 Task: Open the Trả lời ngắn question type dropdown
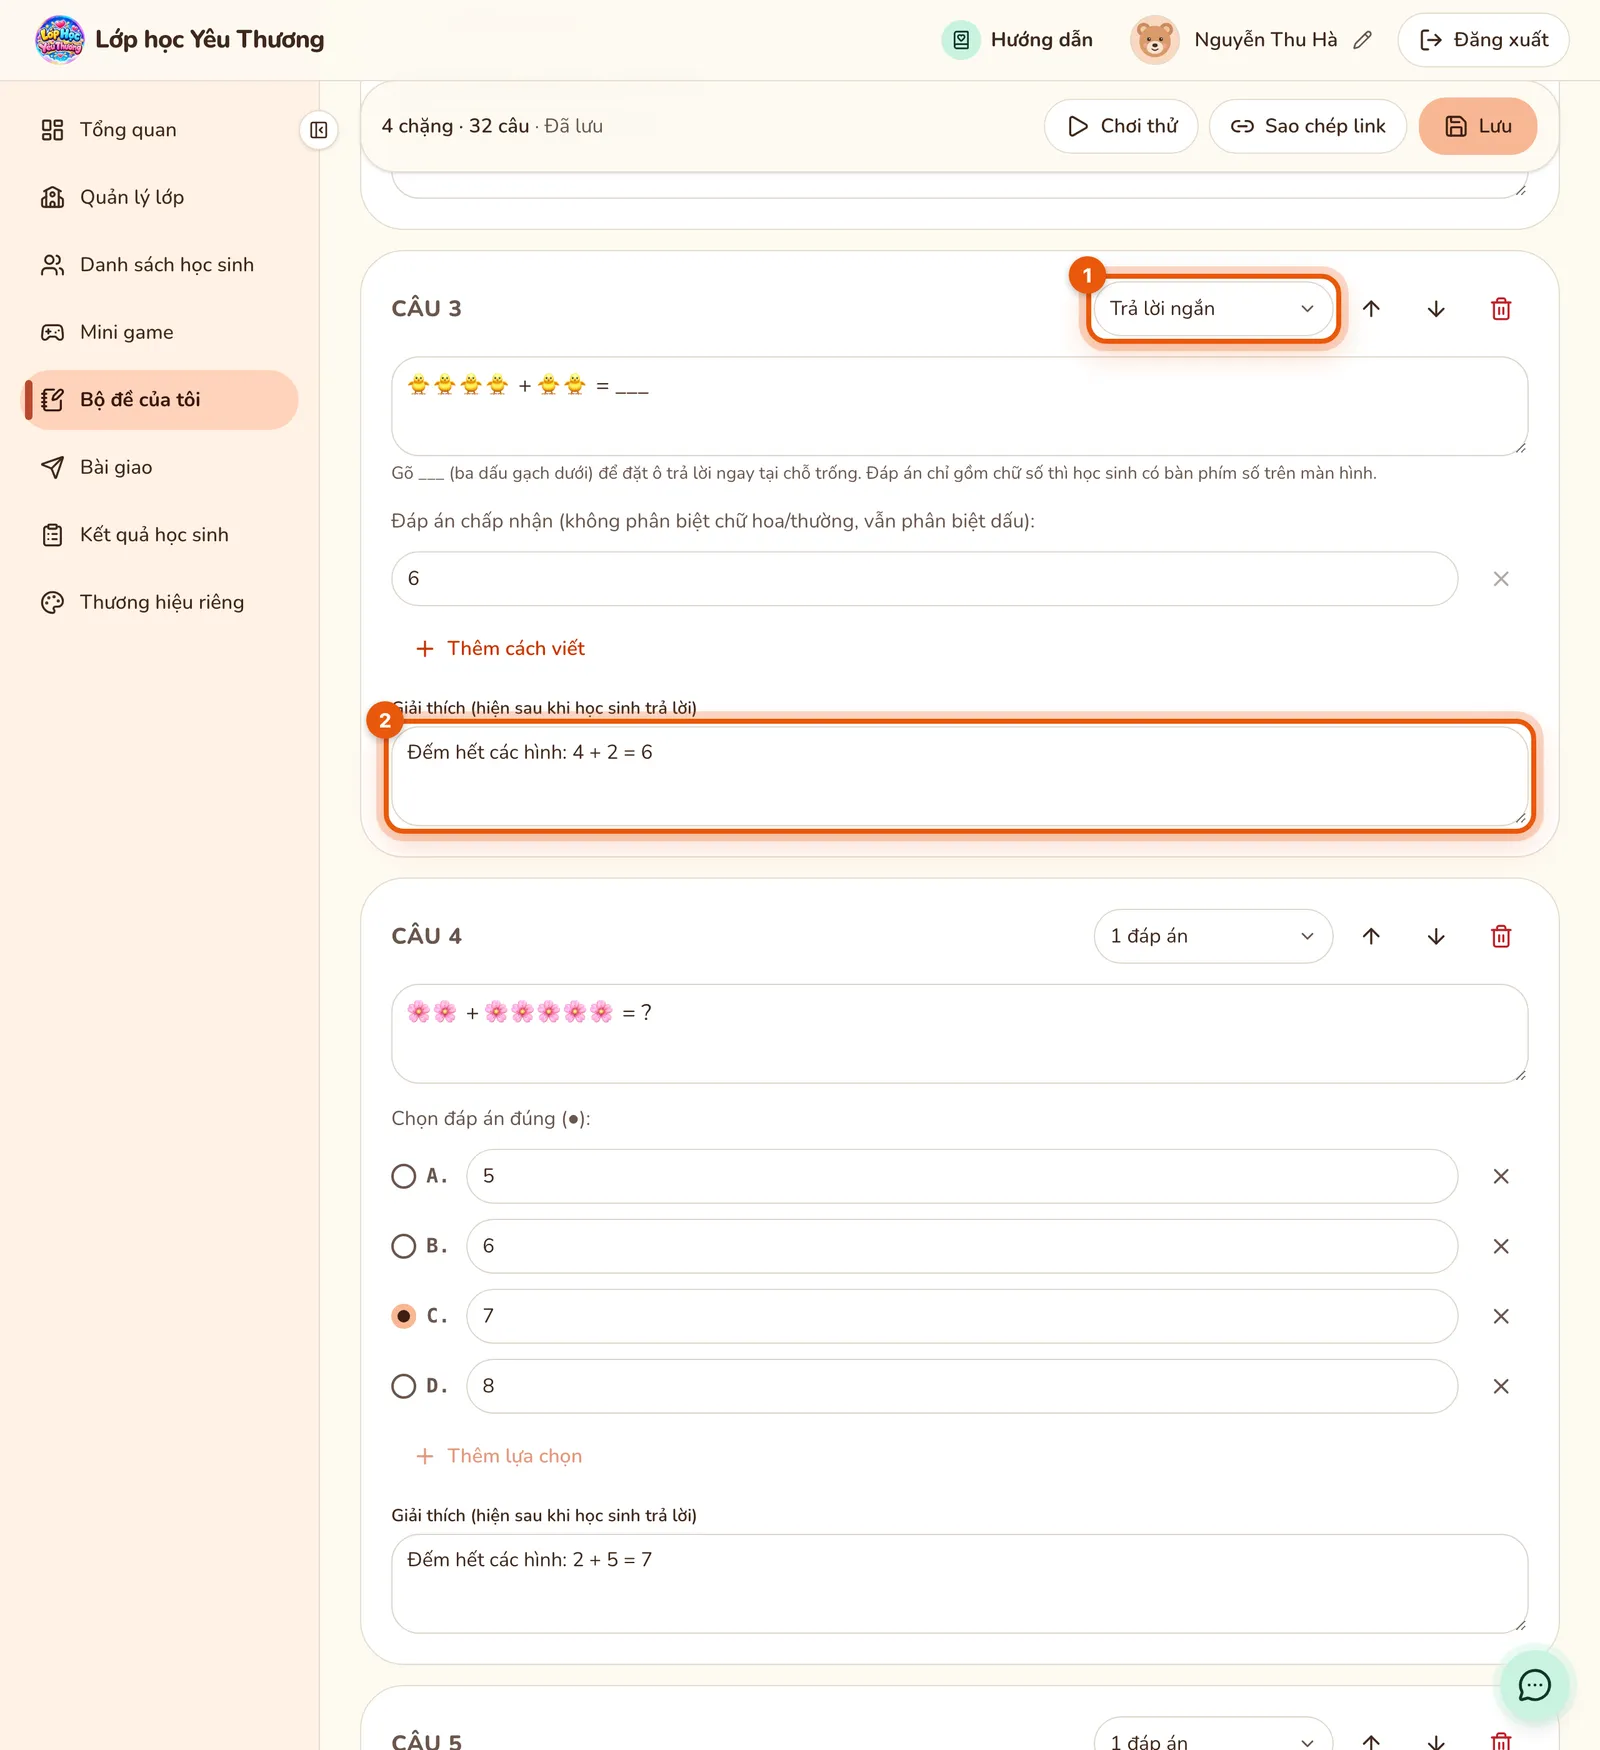point(1213,309)
